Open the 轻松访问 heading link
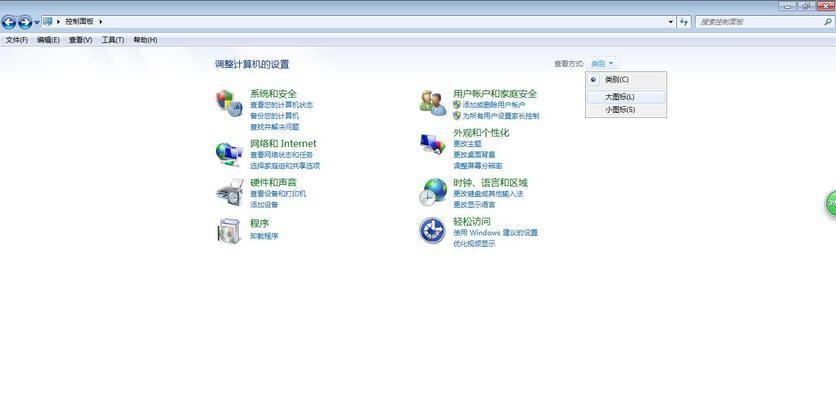This screenshot has height=400, width=836. (472, 221)
